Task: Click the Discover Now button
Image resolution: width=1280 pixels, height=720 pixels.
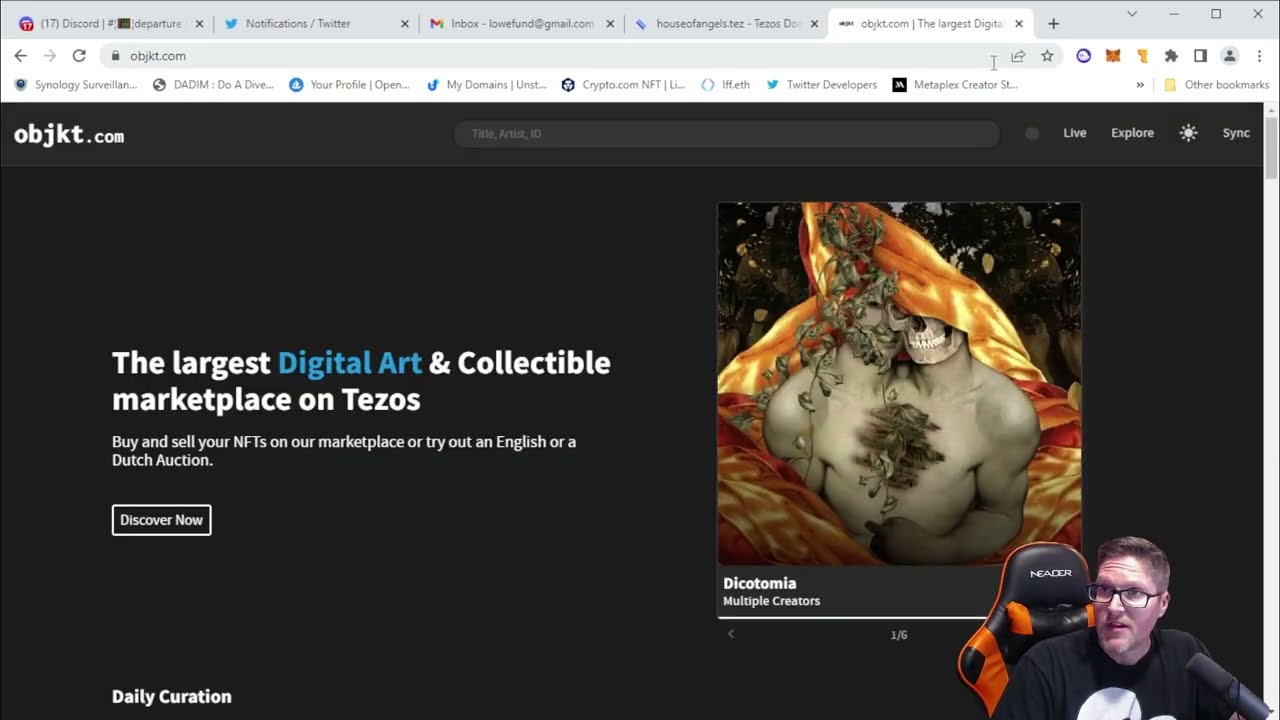Action: [x=161, y=520]
